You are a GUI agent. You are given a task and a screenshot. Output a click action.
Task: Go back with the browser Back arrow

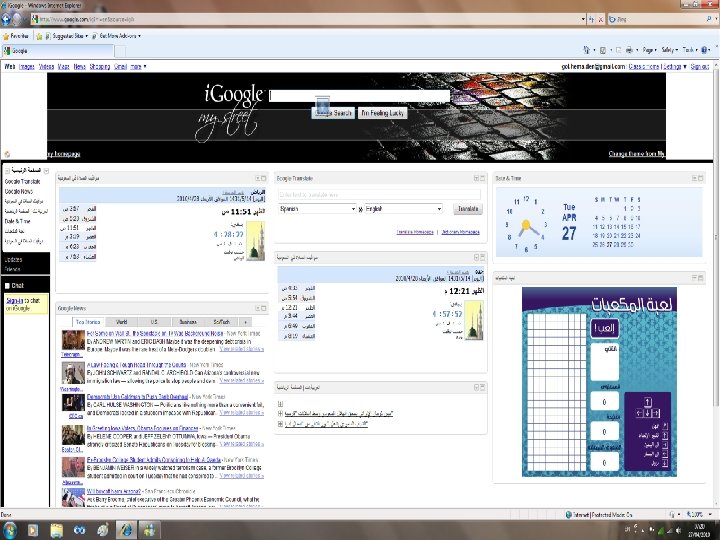(6, 19)
